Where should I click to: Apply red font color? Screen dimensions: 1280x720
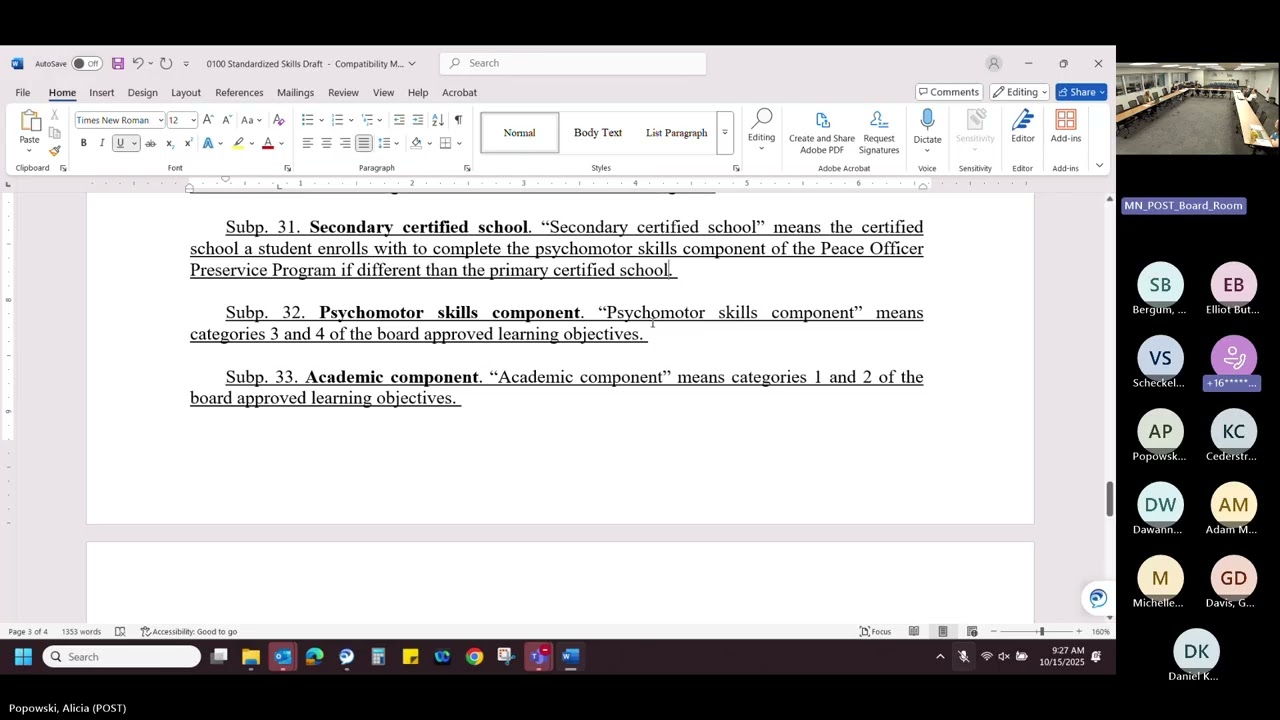[268, 143]
